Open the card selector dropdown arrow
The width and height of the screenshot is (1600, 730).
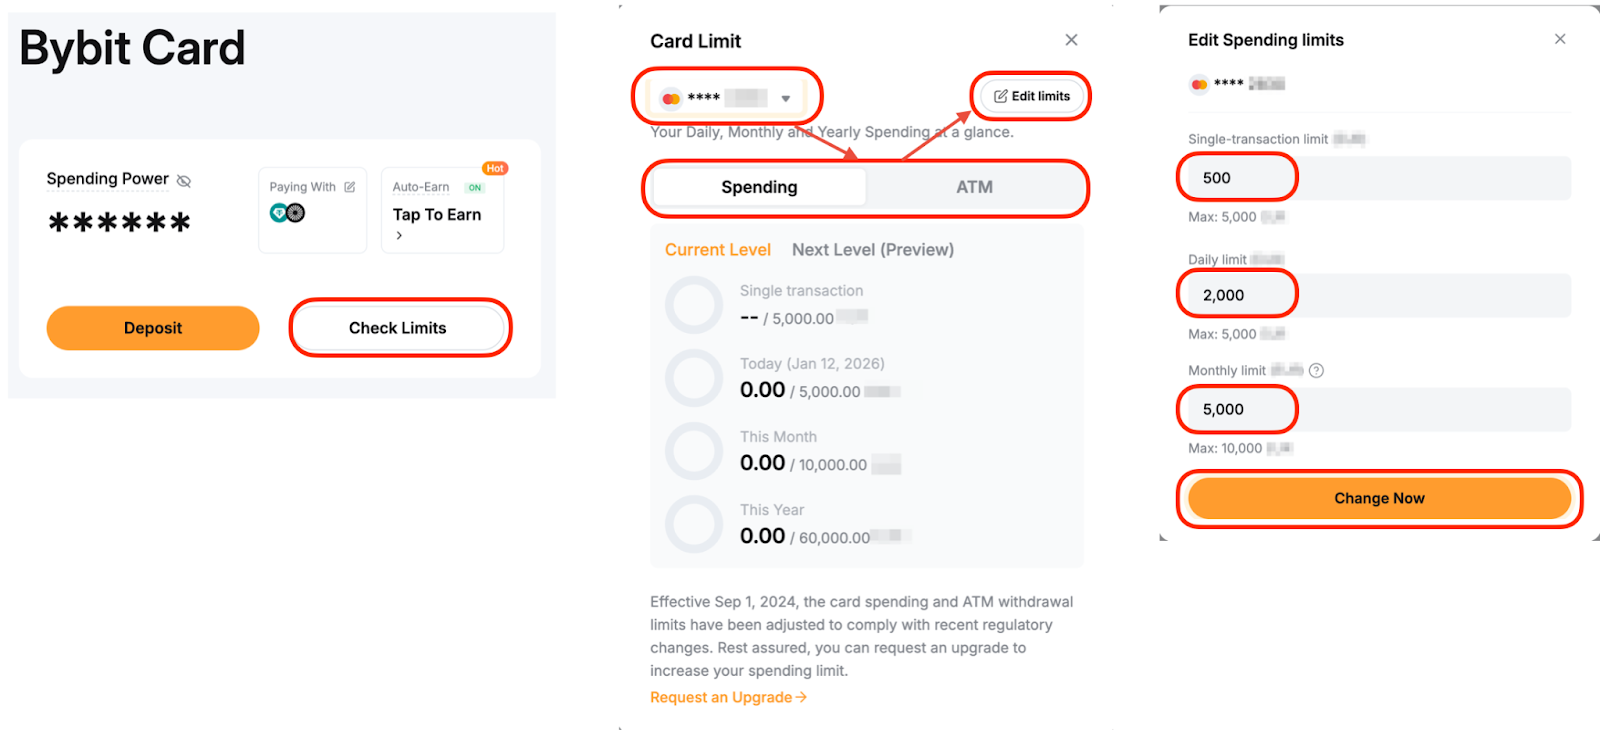click(786, 98)
